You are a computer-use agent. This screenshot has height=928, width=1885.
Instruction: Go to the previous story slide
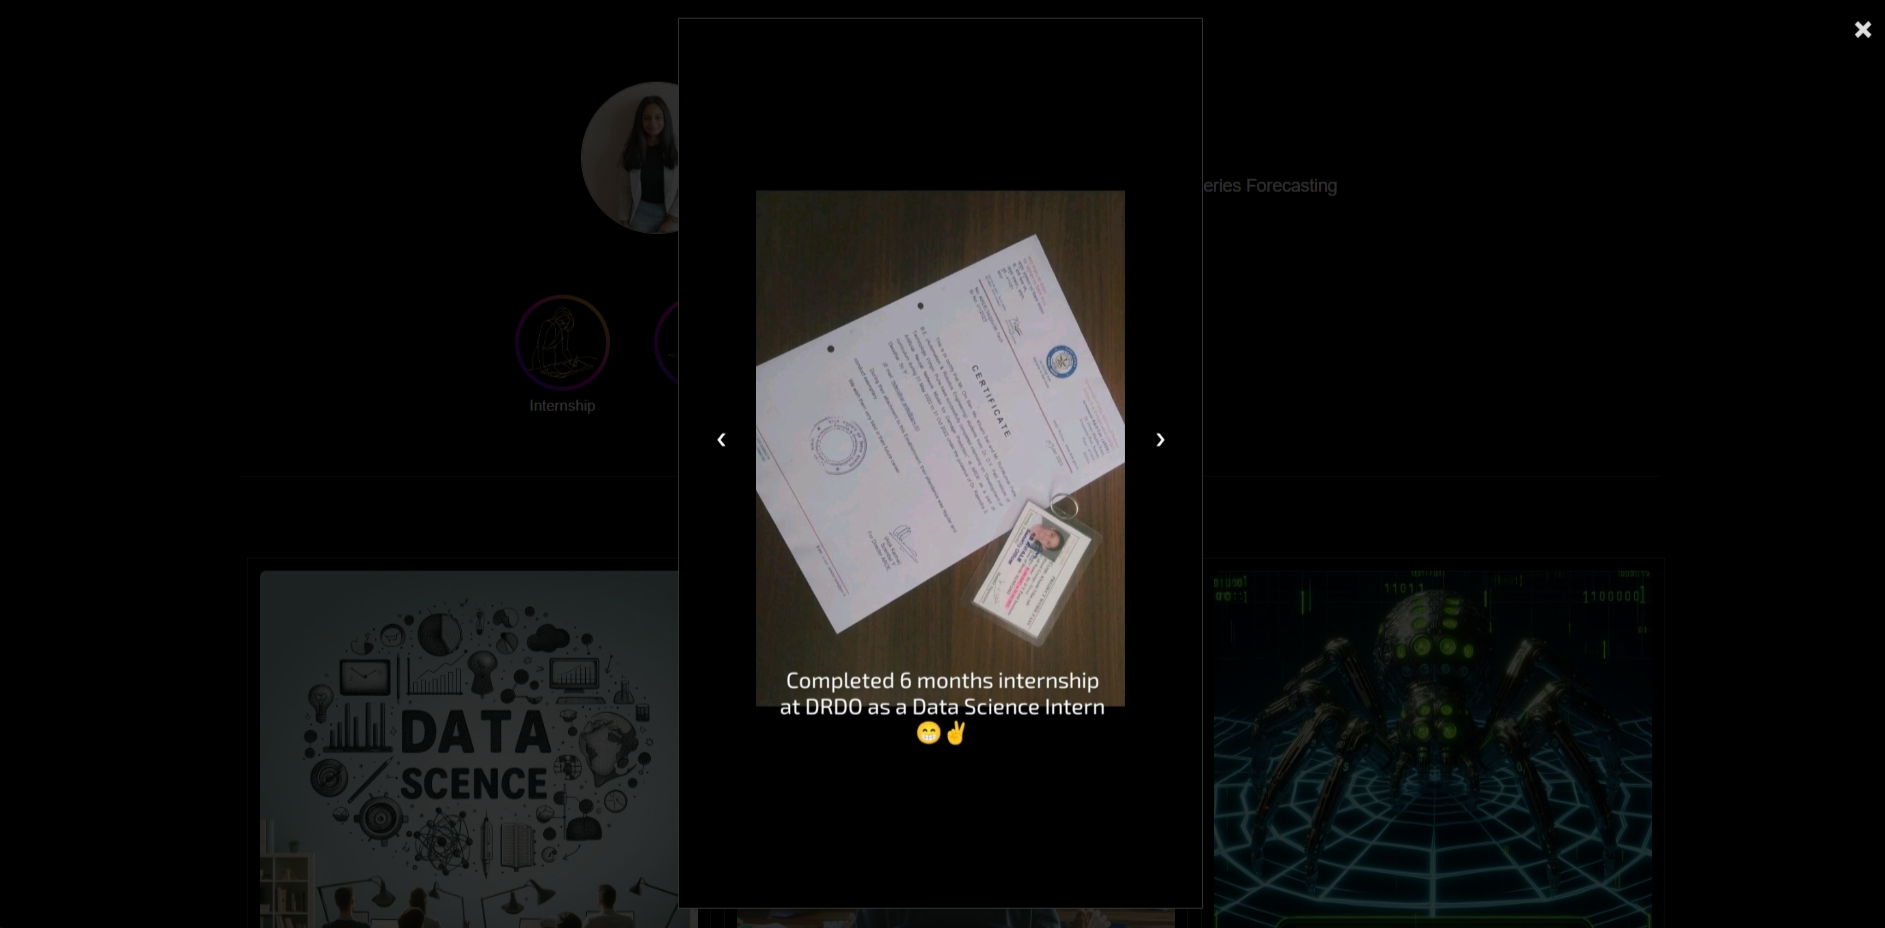[x=721, y=440]
